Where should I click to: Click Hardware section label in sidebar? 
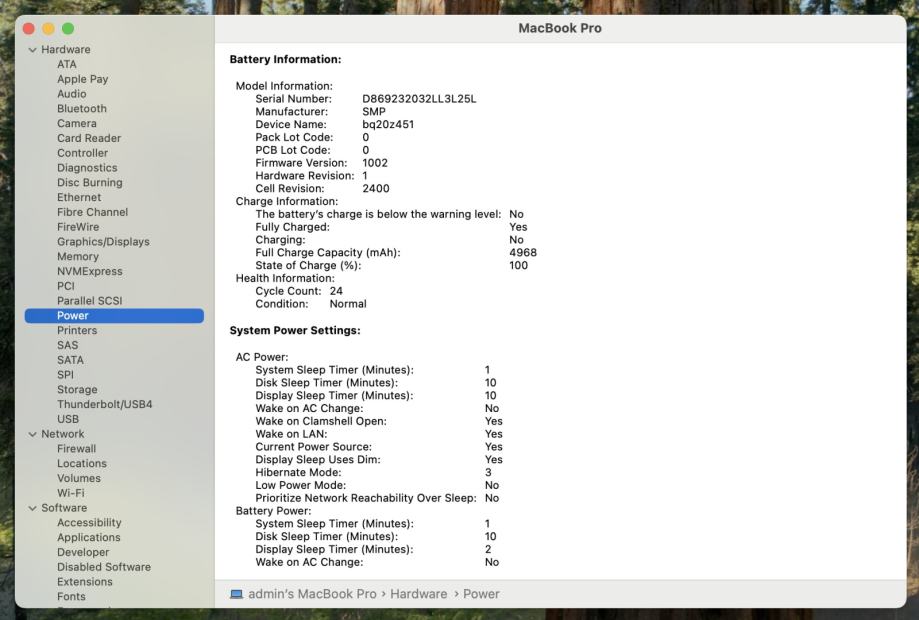tap(66, 50)
